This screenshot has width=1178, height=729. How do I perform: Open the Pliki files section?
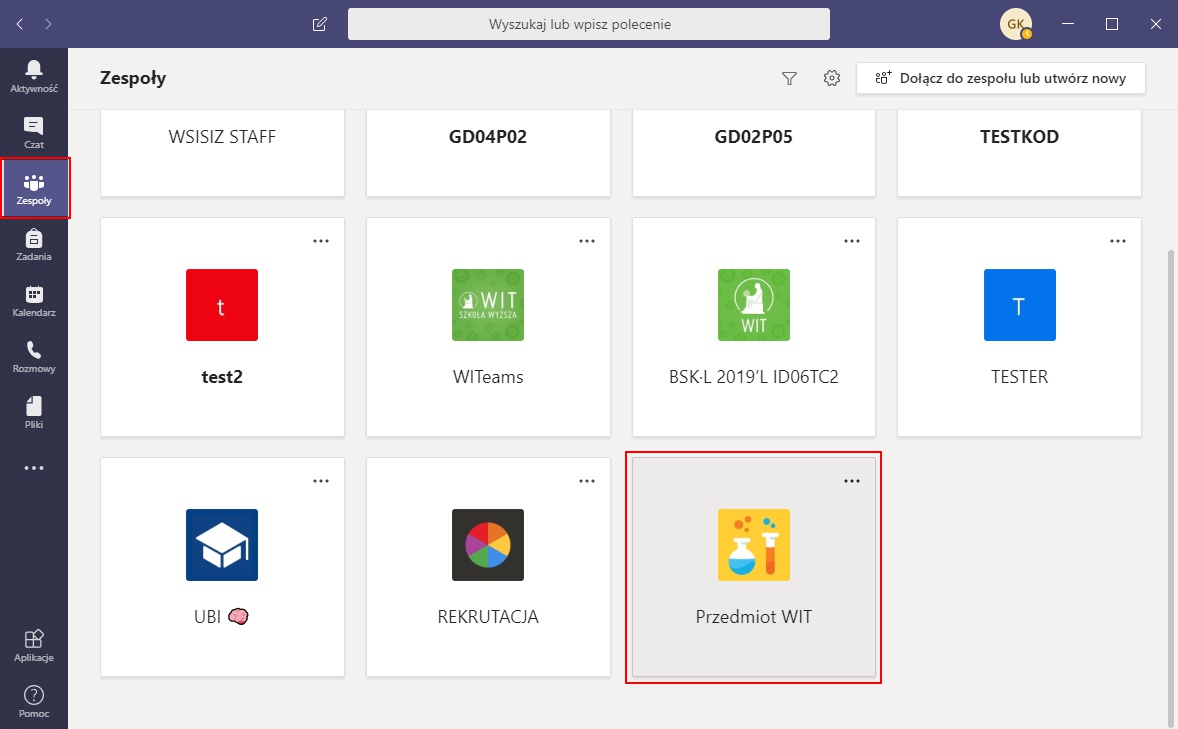34,413
